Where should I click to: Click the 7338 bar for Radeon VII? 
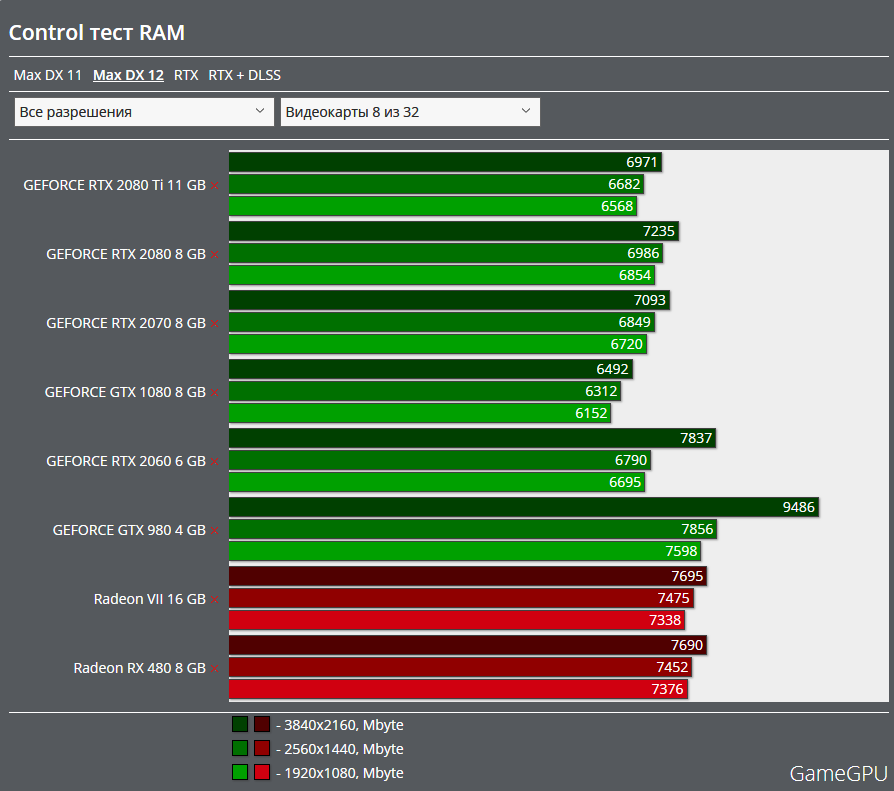(457, 620)
